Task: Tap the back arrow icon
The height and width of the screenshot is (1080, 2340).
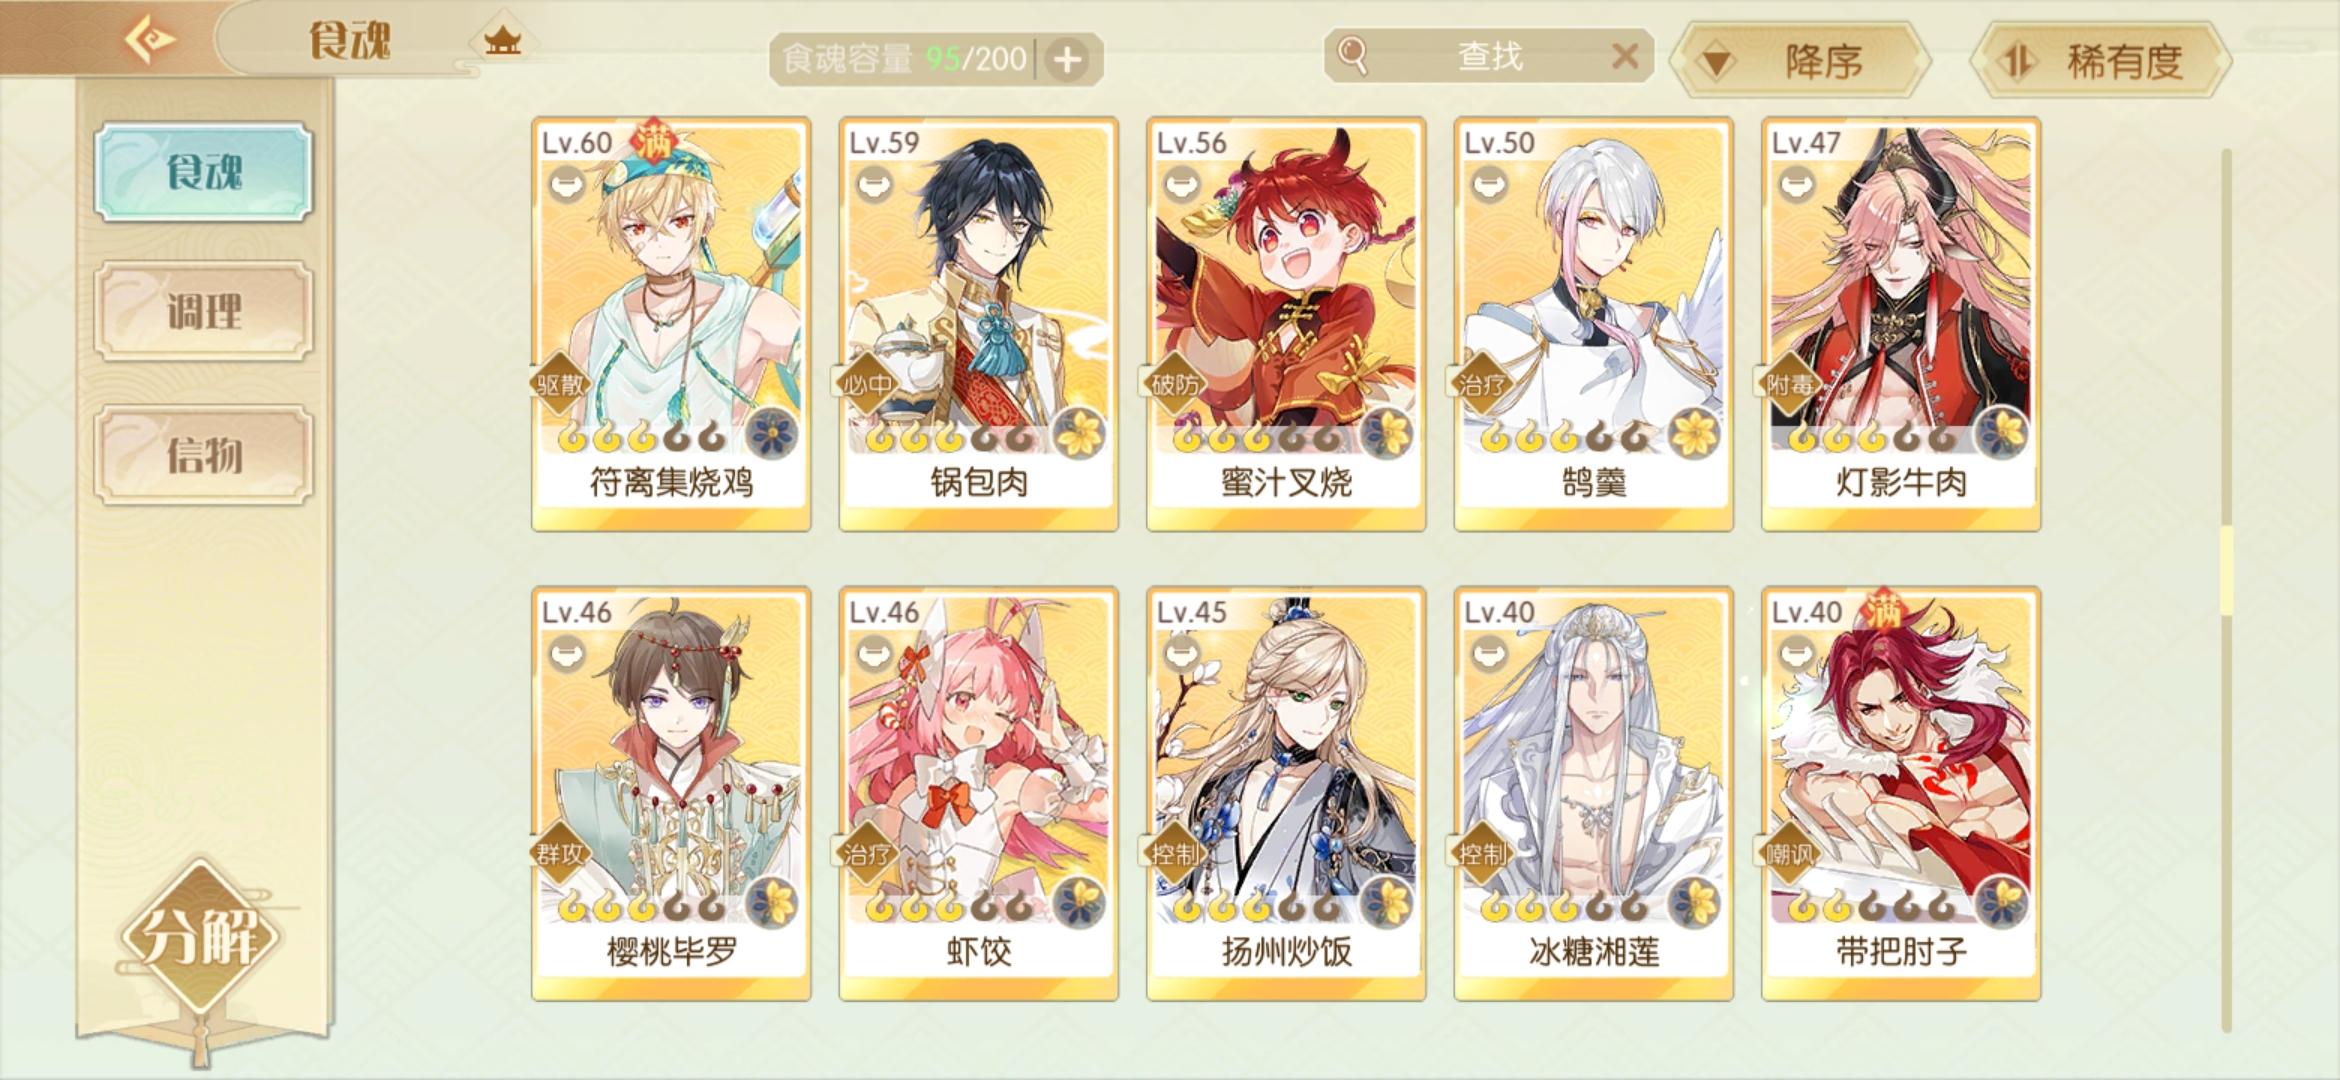Action: [x=150, y=40]
